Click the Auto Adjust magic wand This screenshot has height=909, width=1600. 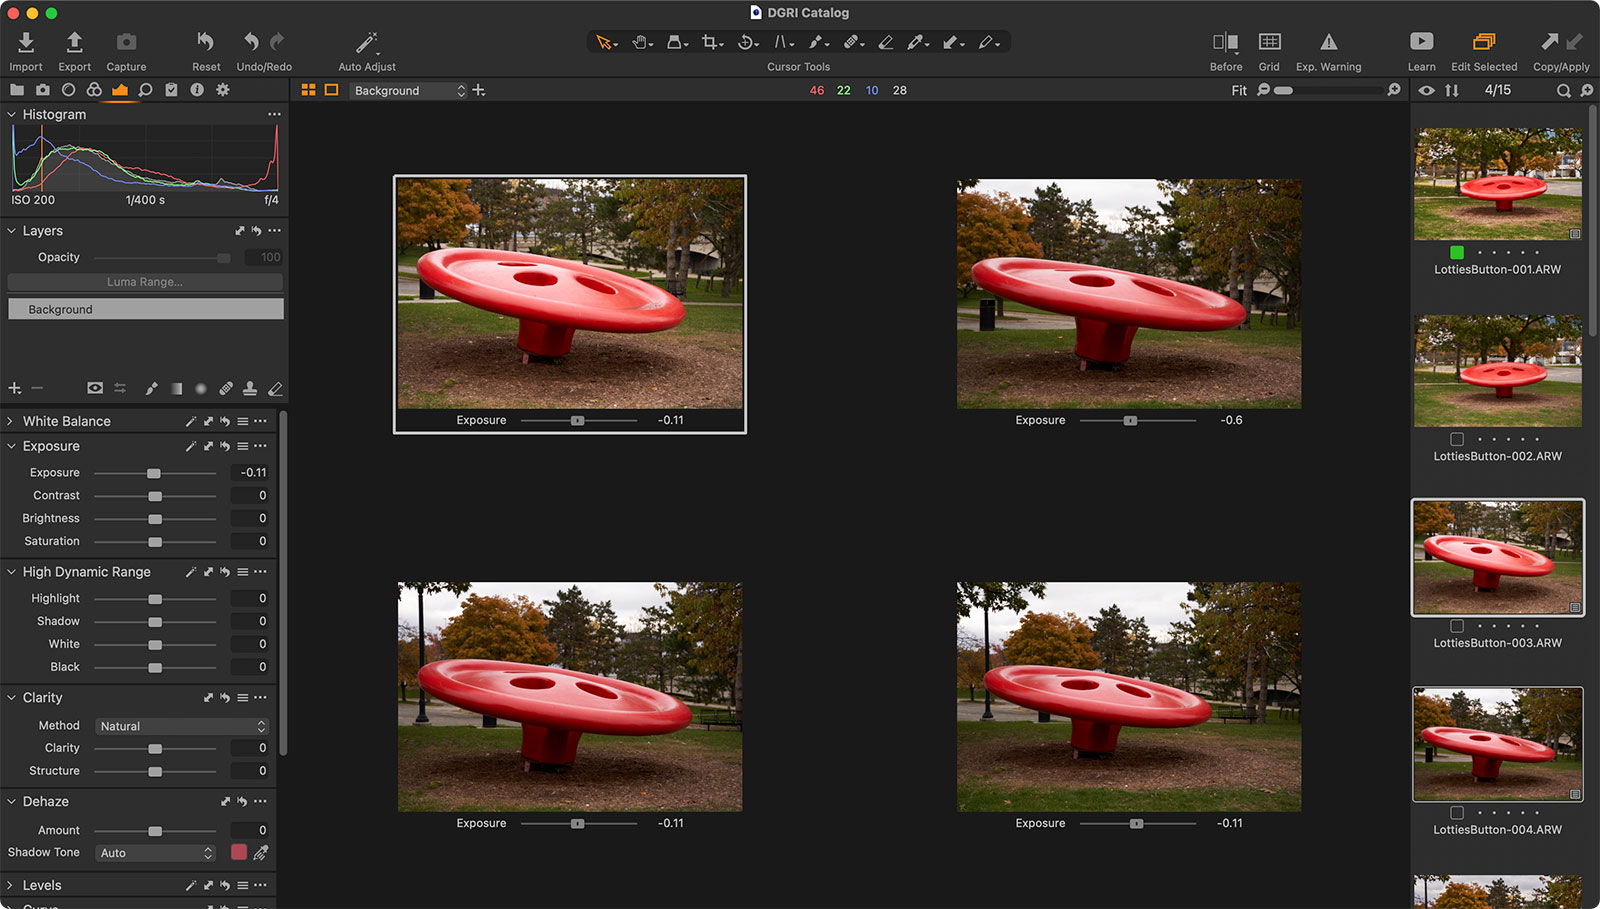pos(366,42)
